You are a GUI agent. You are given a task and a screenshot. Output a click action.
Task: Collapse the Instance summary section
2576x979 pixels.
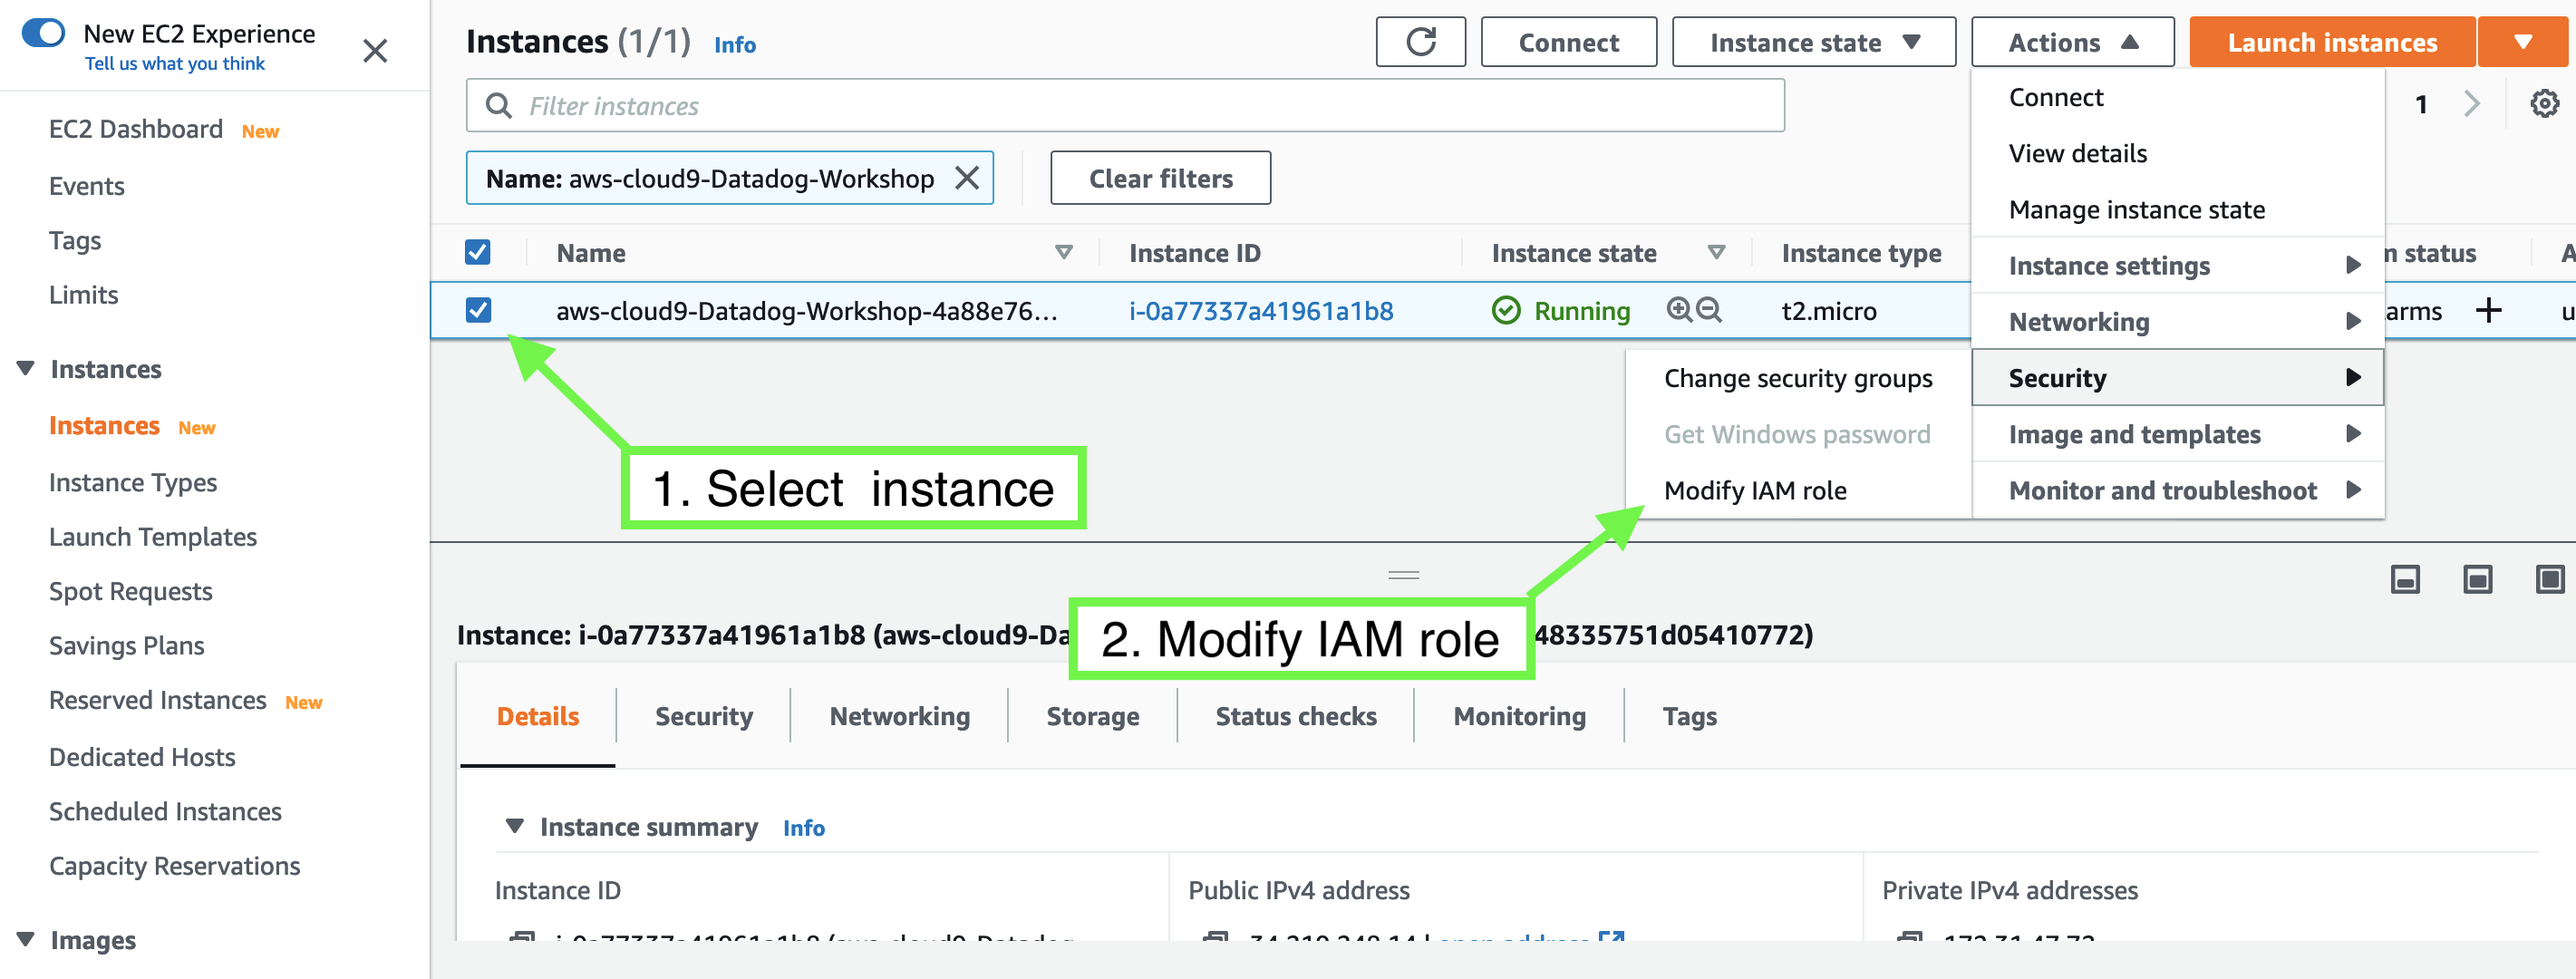coord(514,826)
